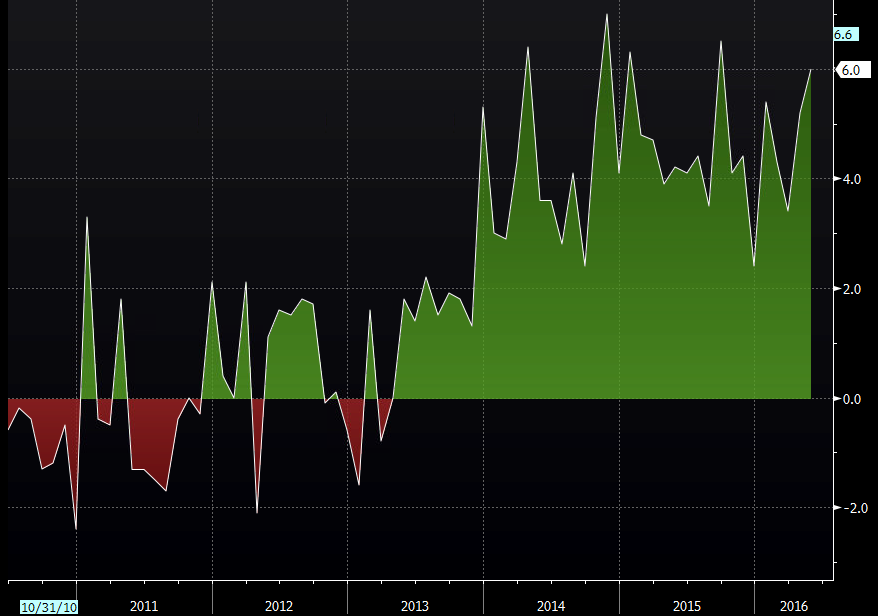Click the 10/31/10 start date label
Image resolution: width=878 pixels, height=616 pixels.
pos(49,607)
